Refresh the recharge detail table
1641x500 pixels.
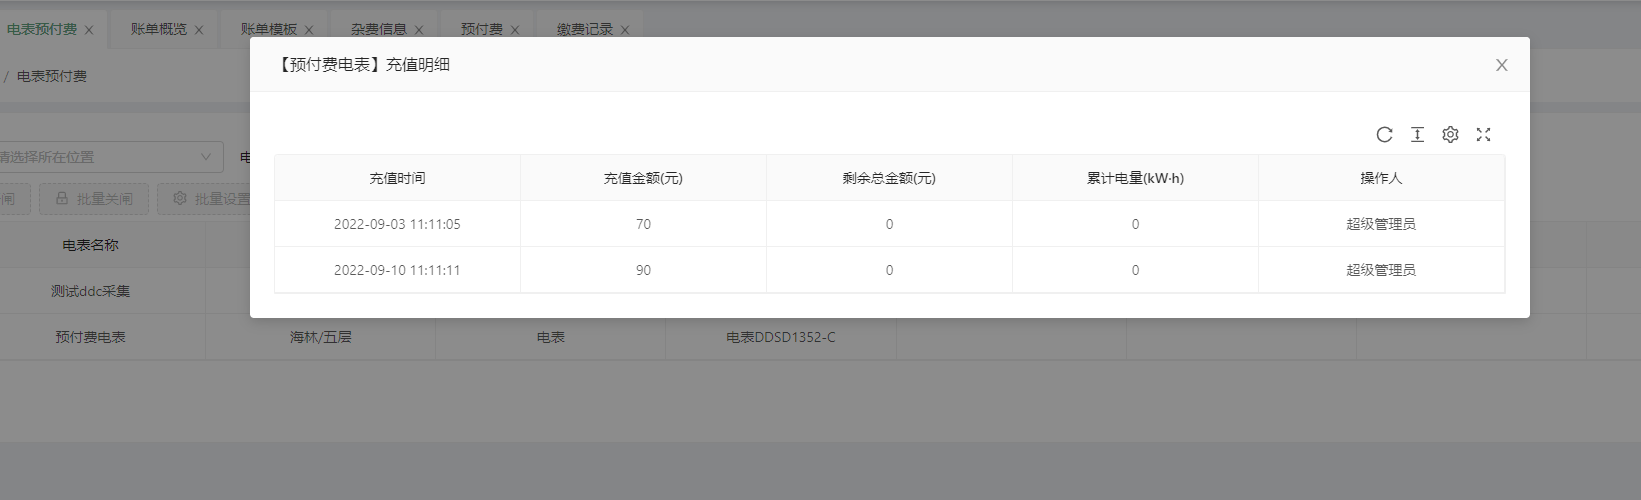coord(1384,134)
